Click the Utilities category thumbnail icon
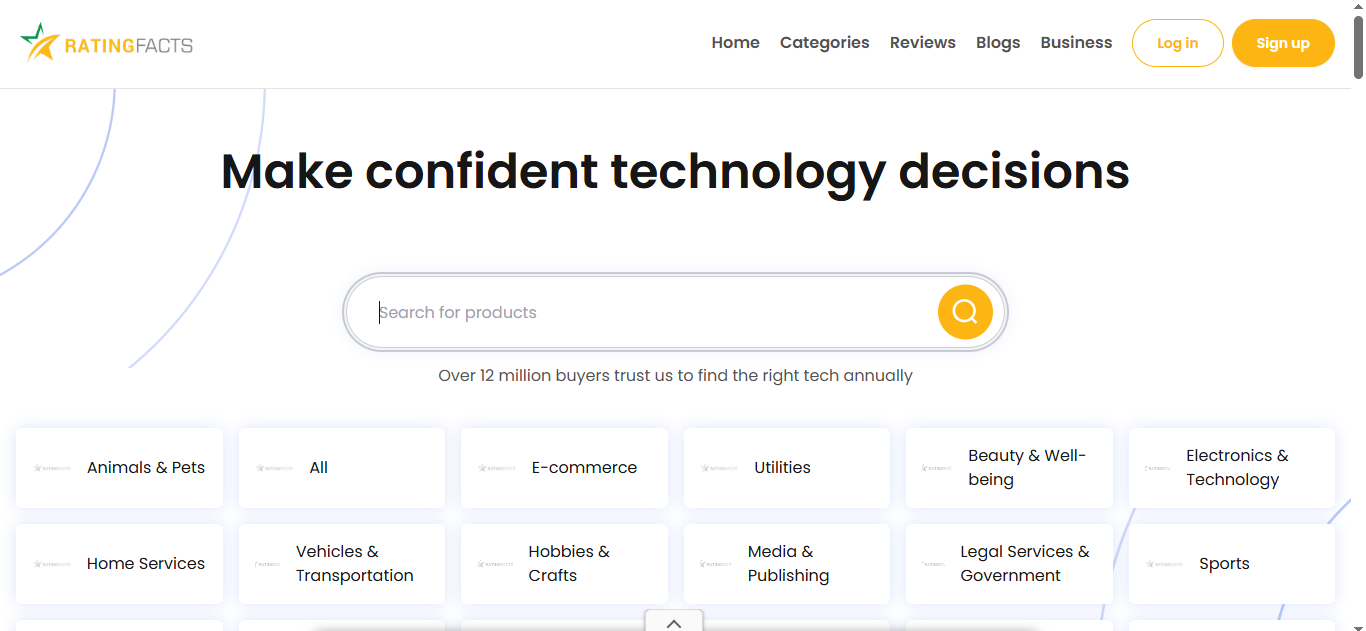Screen dimensions: 1366x631 (719, 467)
